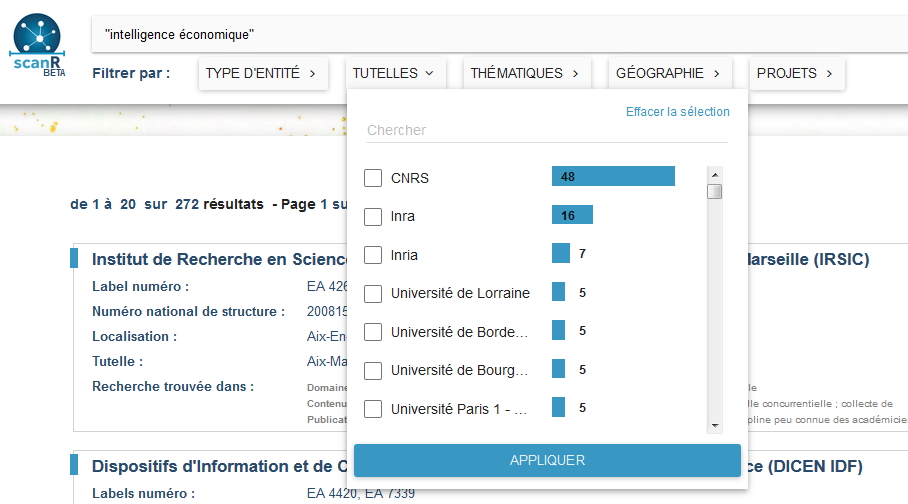Image resolution: width=908 pixels, height=504 pixels.
Task: Click the "Numéro national de structure :" label
Action: pyautogui.click(x=188, y=312)
